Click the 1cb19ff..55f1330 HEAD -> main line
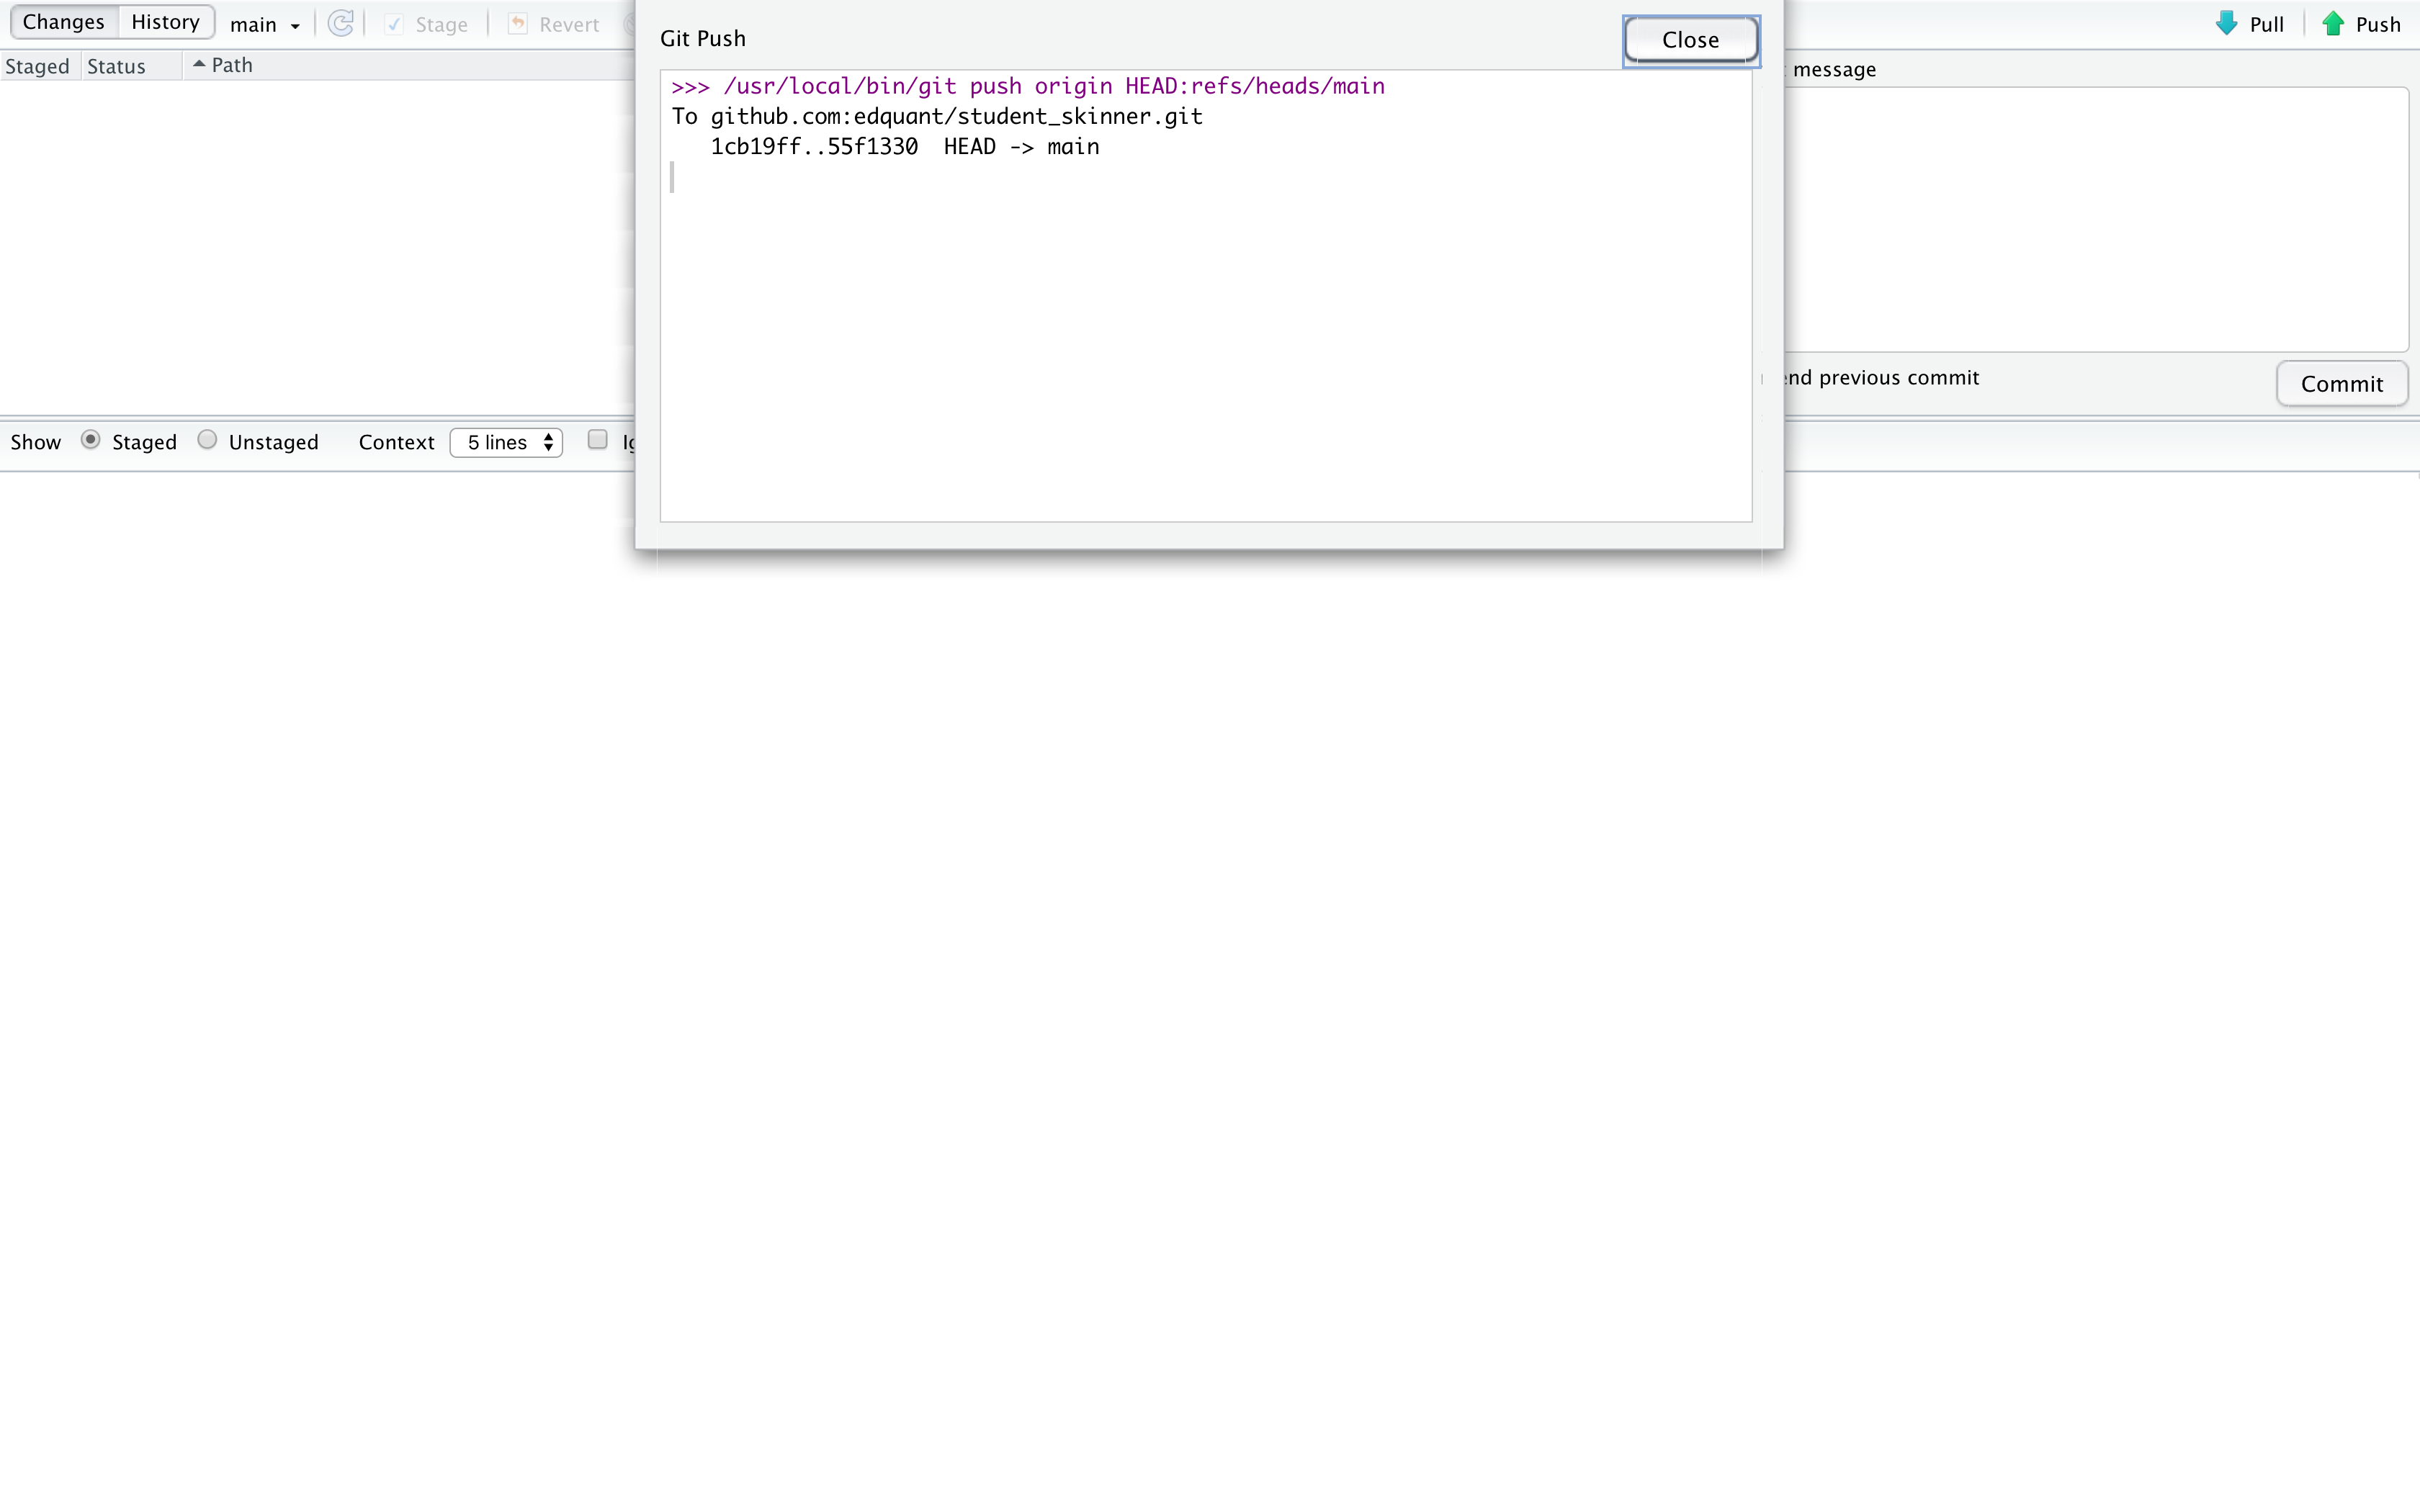The image size is (2420, 1512). [904, 147]
